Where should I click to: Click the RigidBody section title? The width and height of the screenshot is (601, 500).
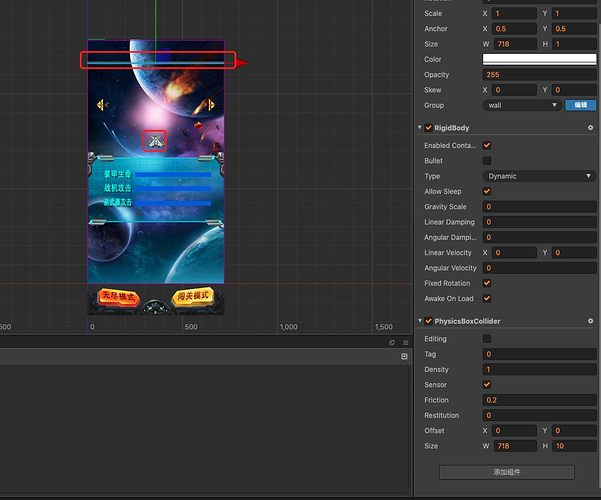(x=452, y=128)
